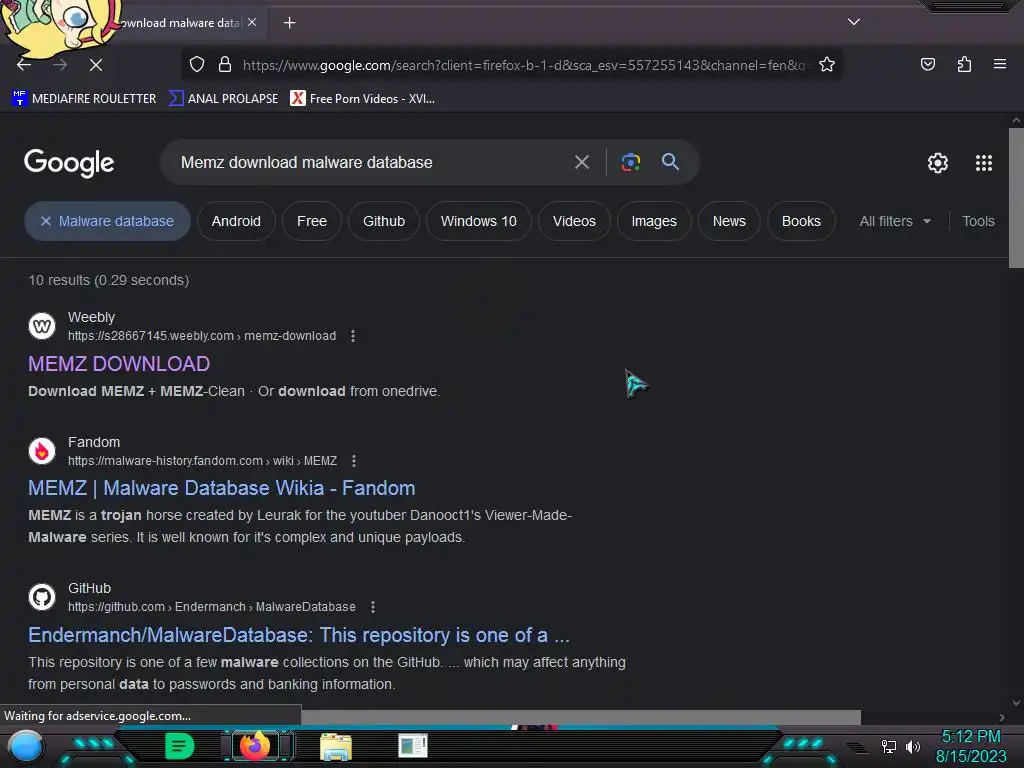Search by image with Google Lens
The height and width of the screenshot is (768, 1024).
pos(630,162)
